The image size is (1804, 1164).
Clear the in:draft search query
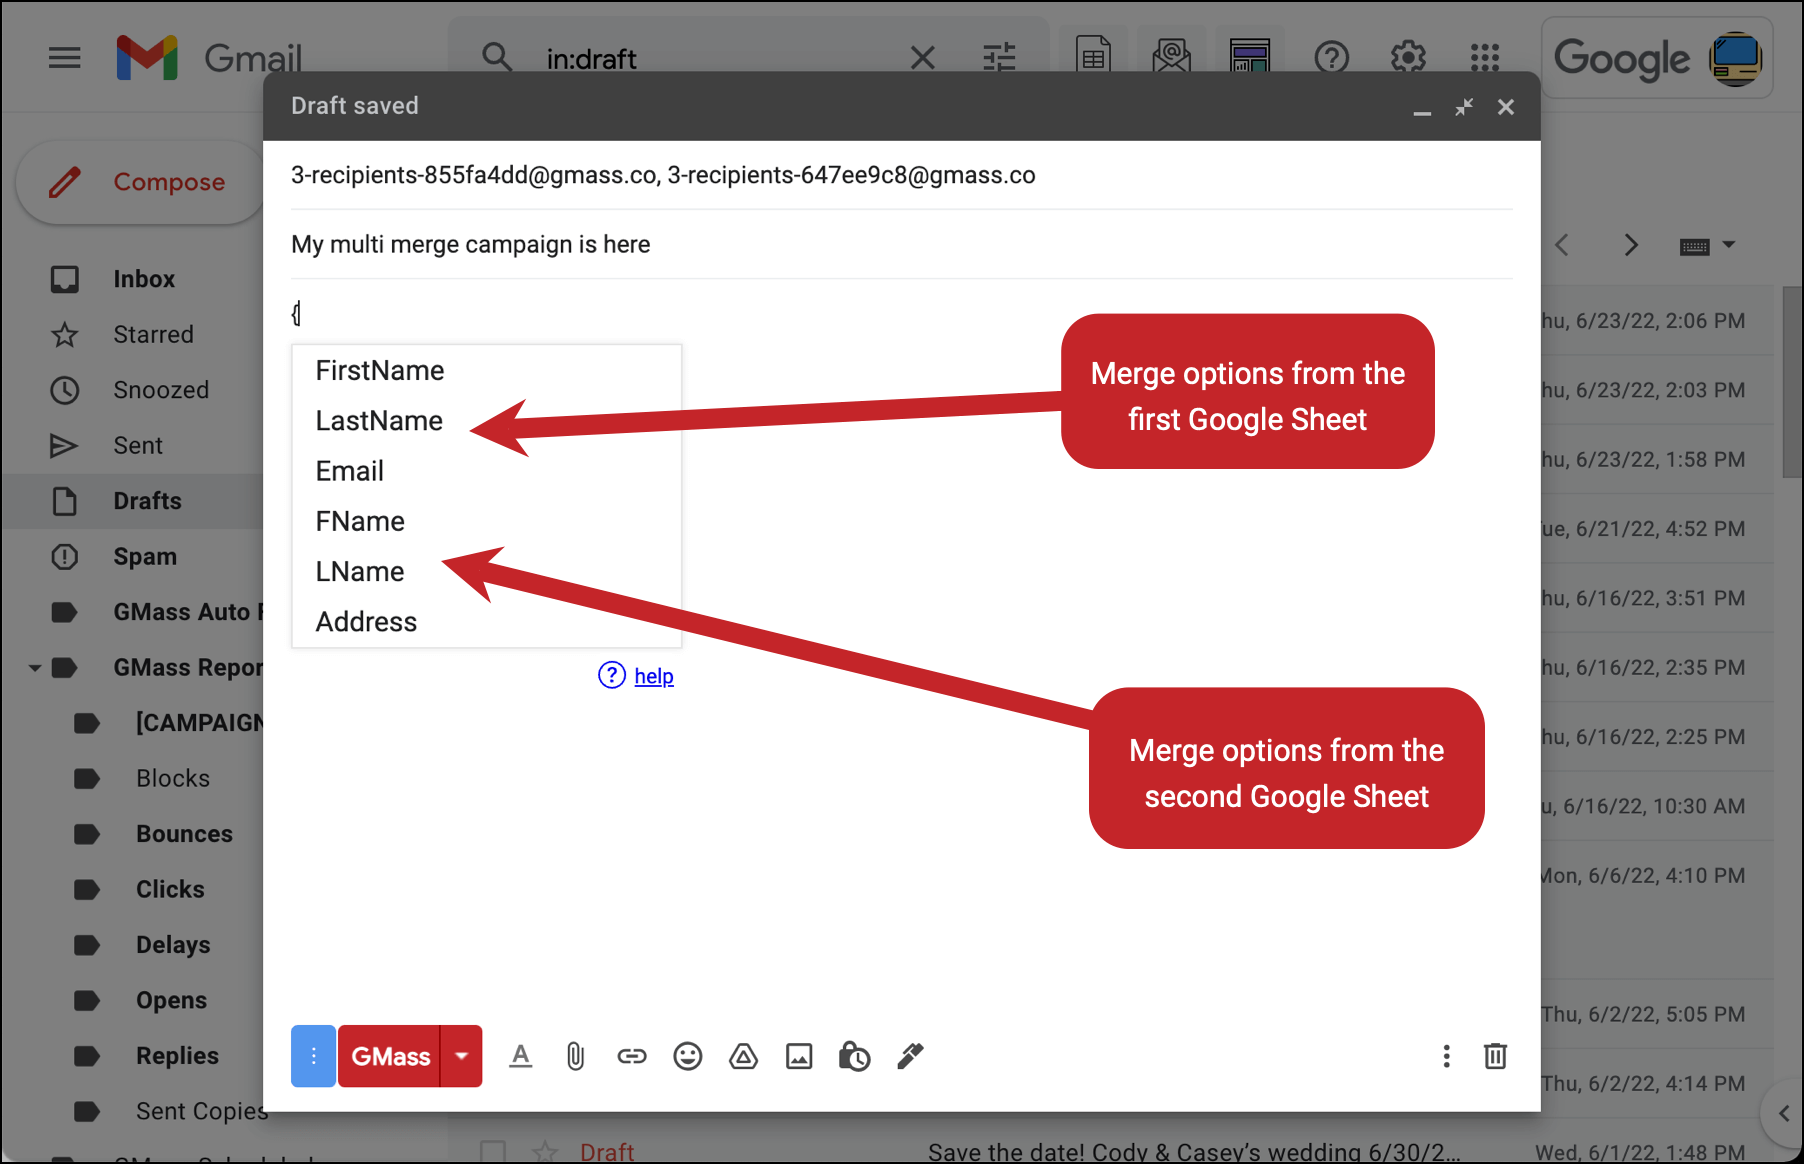pos(922,58)
